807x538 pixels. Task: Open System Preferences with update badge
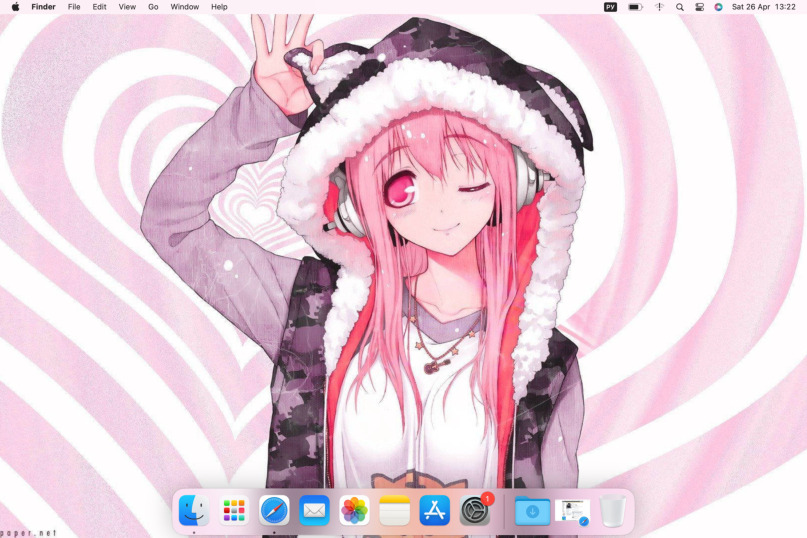tap(475, 510)
